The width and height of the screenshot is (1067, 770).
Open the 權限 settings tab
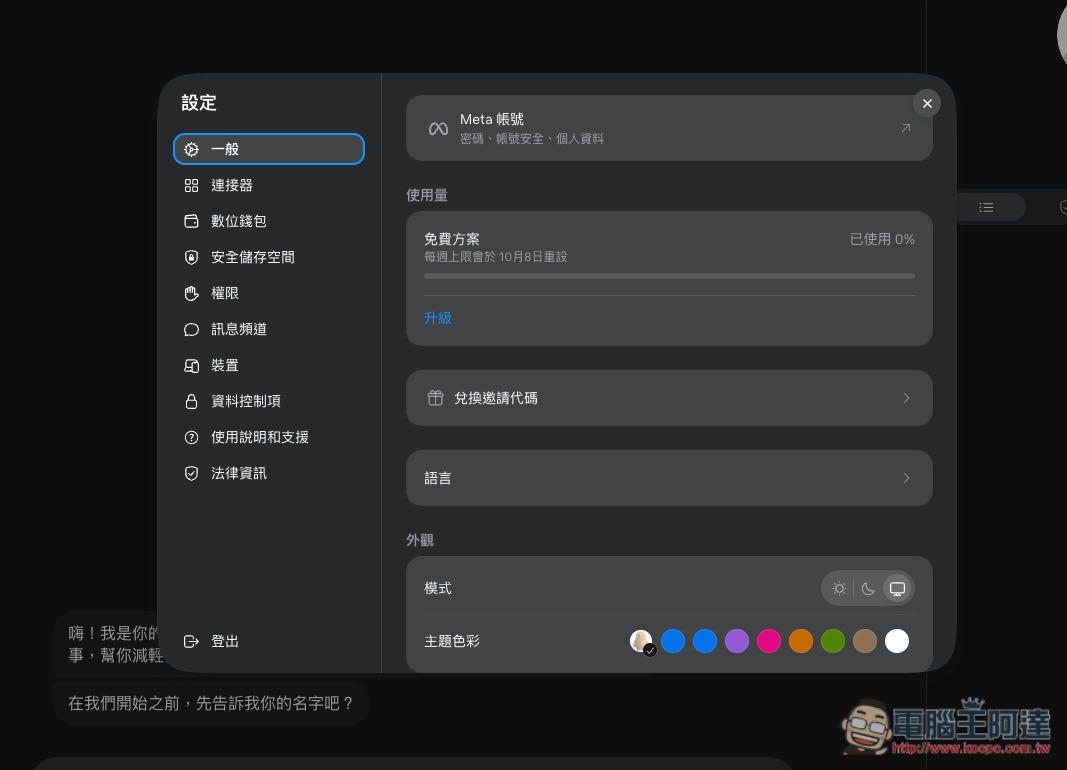269,293
